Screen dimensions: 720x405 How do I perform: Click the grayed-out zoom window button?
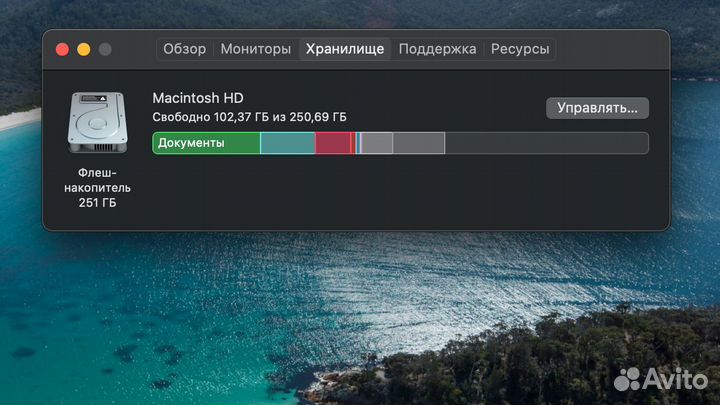[105, 49]
